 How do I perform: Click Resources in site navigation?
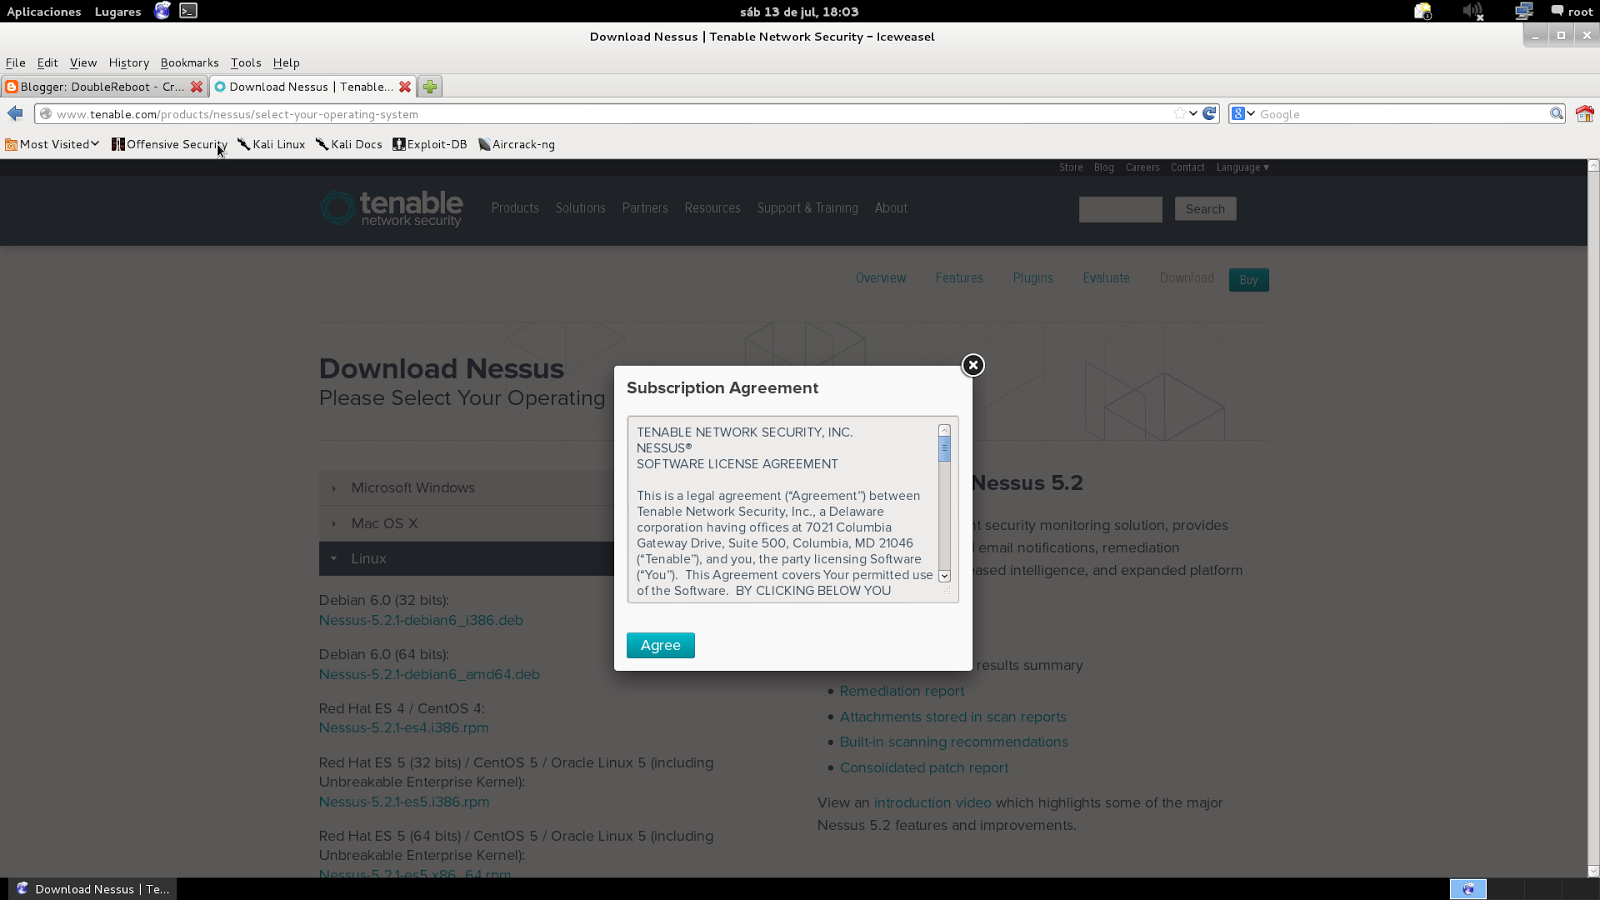click(713, 208)
